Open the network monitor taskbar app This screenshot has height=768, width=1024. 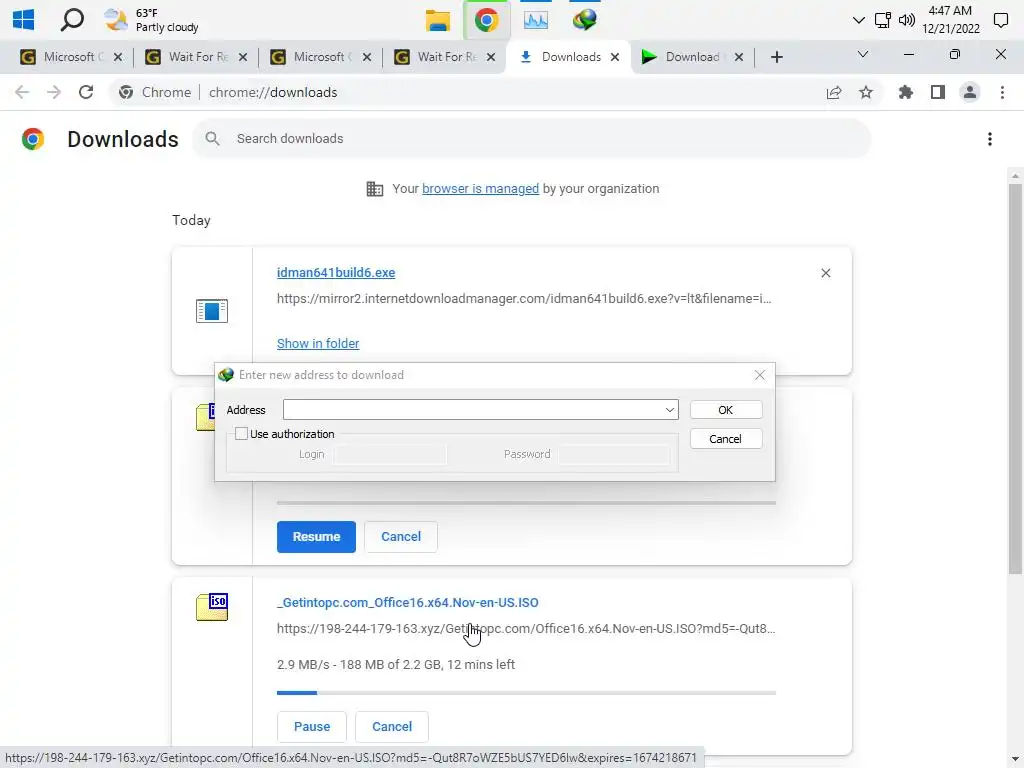coord(536,20)
